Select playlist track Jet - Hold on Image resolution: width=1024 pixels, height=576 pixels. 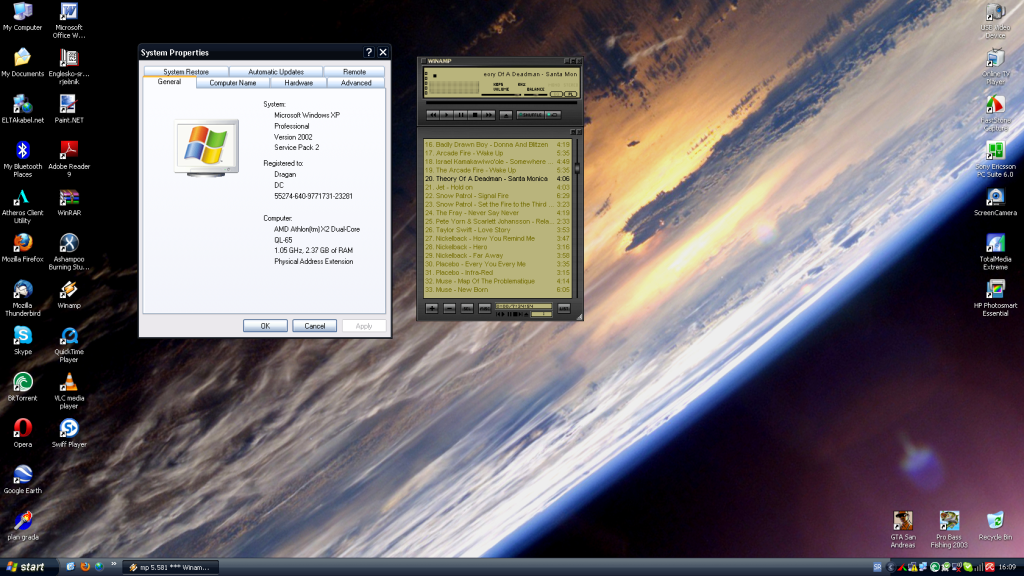498,187
